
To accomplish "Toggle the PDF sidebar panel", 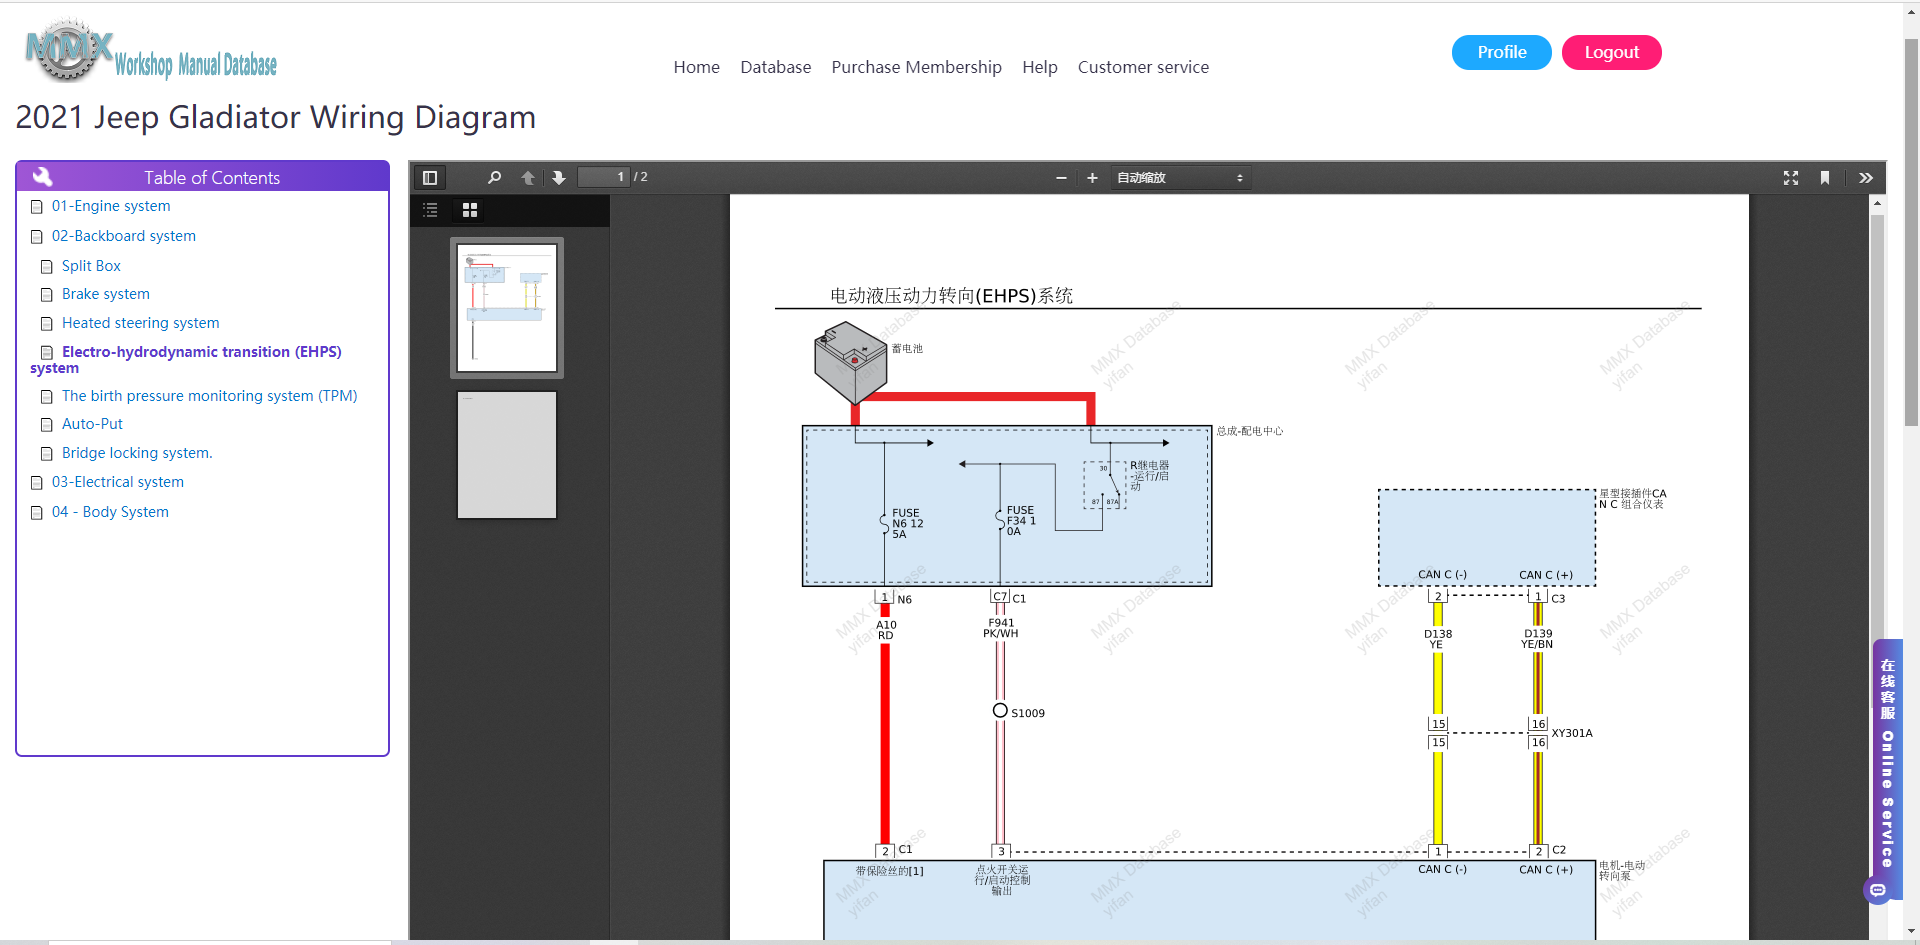I will tap(430, 178).
